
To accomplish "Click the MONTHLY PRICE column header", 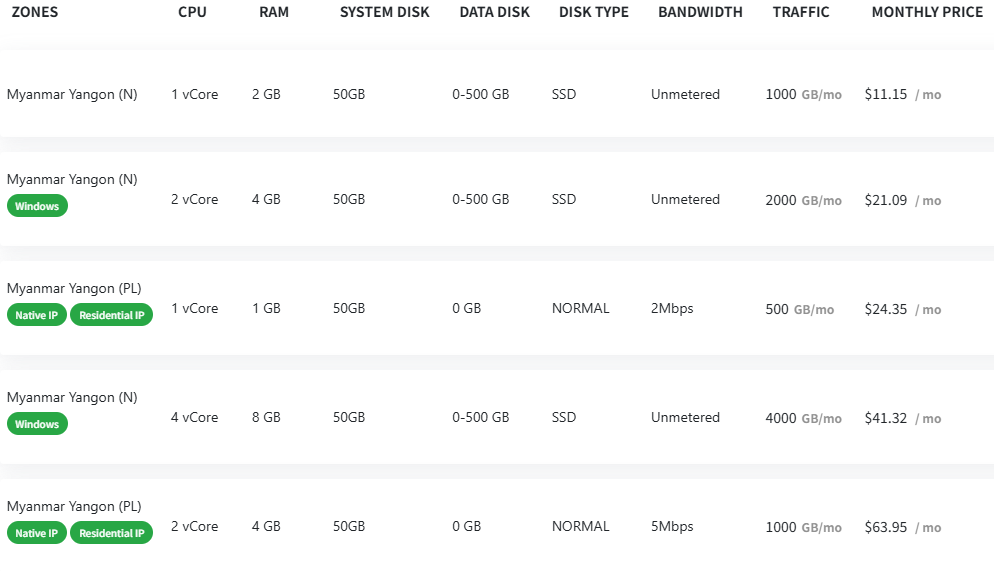I will pyautogui.click(x=927, y=13).
